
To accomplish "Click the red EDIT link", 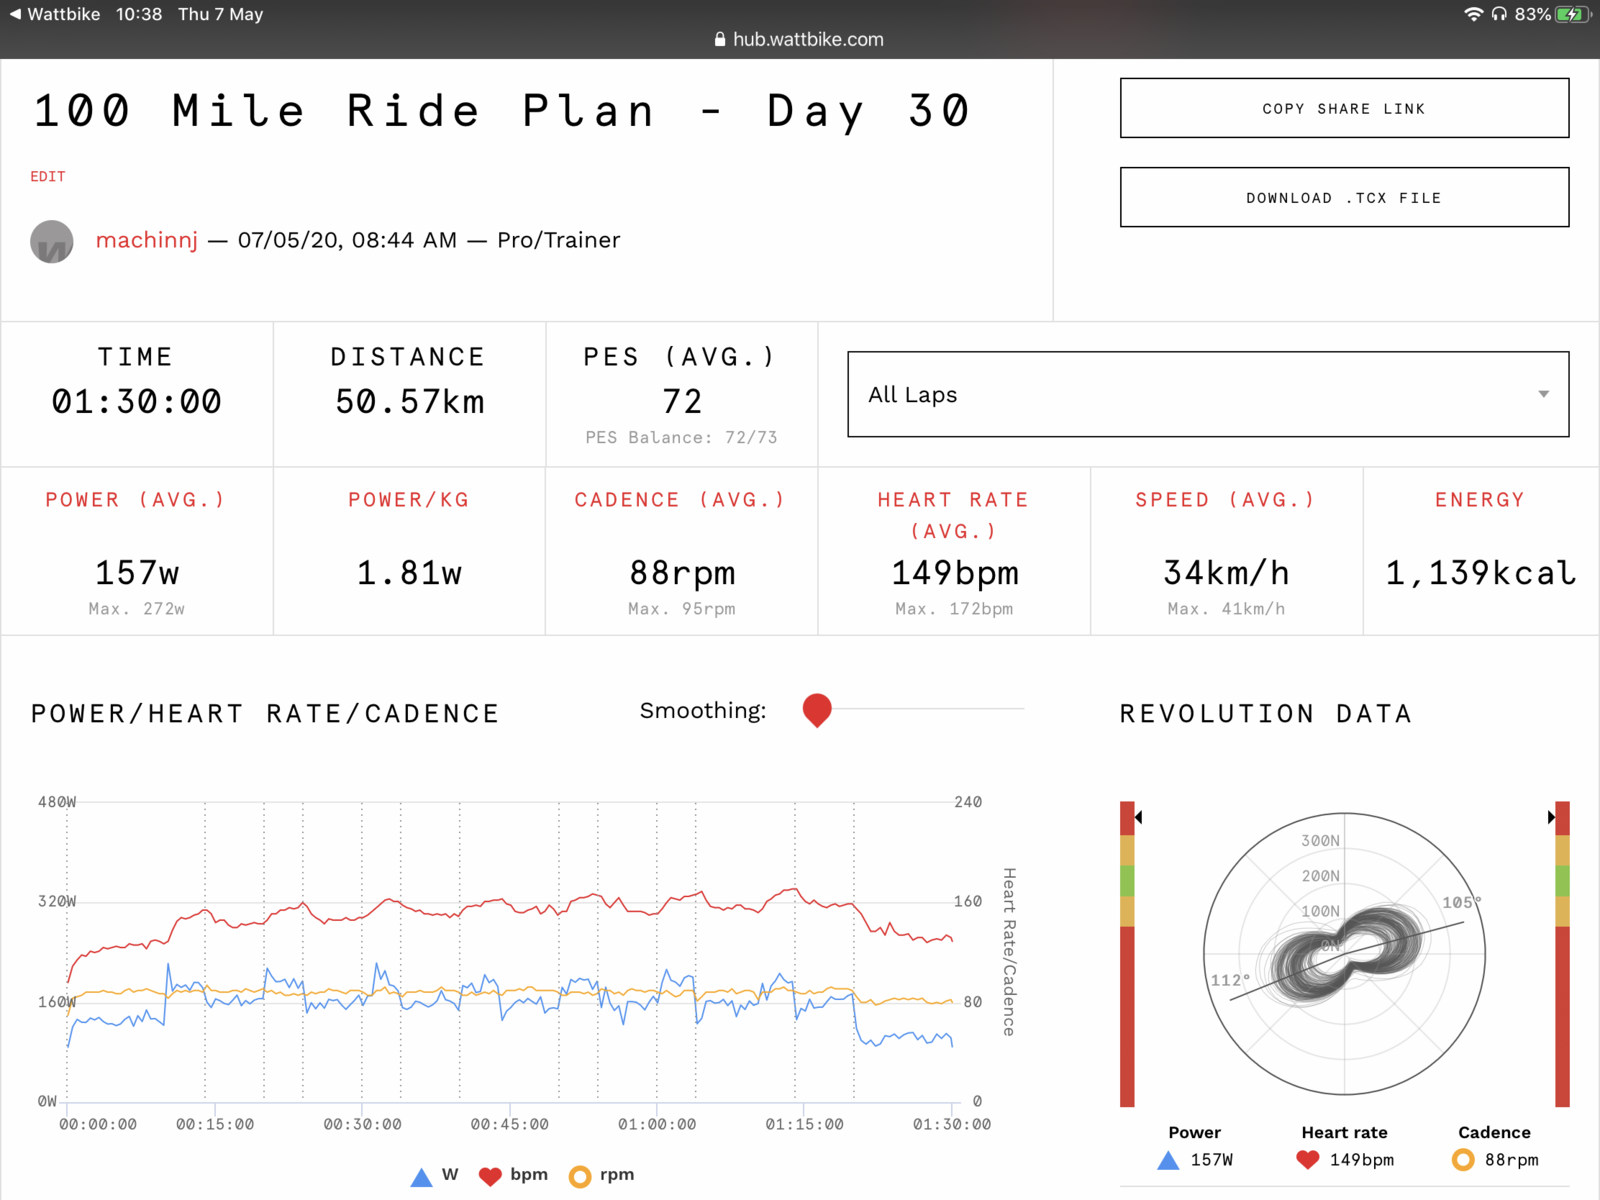I will pos(48,177).
